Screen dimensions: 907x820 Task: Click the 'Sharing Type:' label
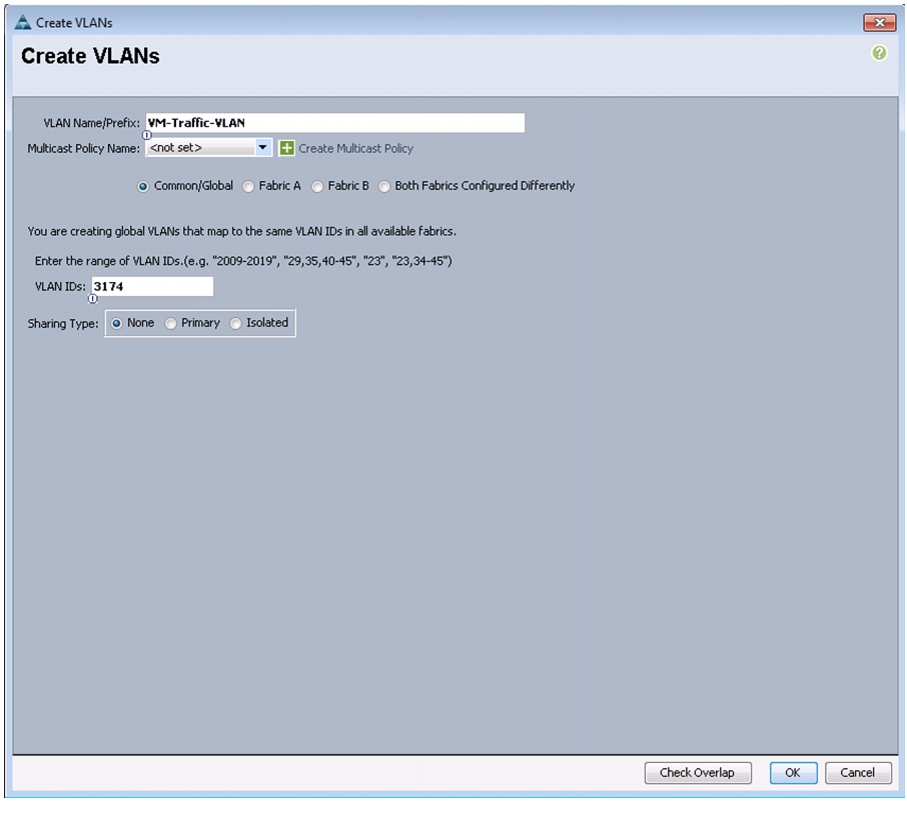tap(62, 324)
